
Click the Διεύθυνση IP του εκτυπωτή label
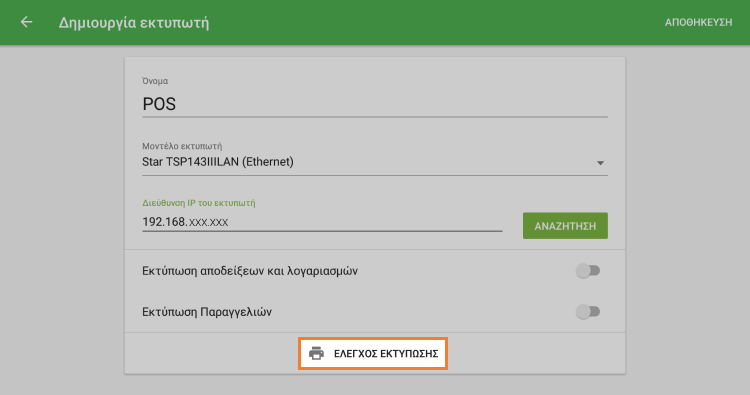tap(199, 203)
